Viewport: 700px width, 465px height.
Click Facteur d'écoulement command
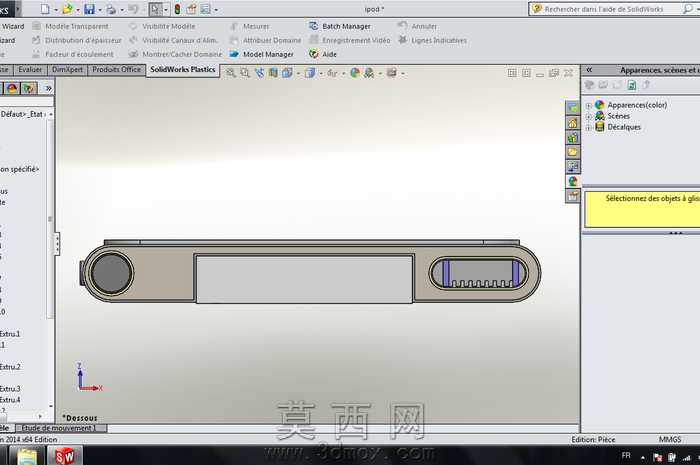point(73,54)
